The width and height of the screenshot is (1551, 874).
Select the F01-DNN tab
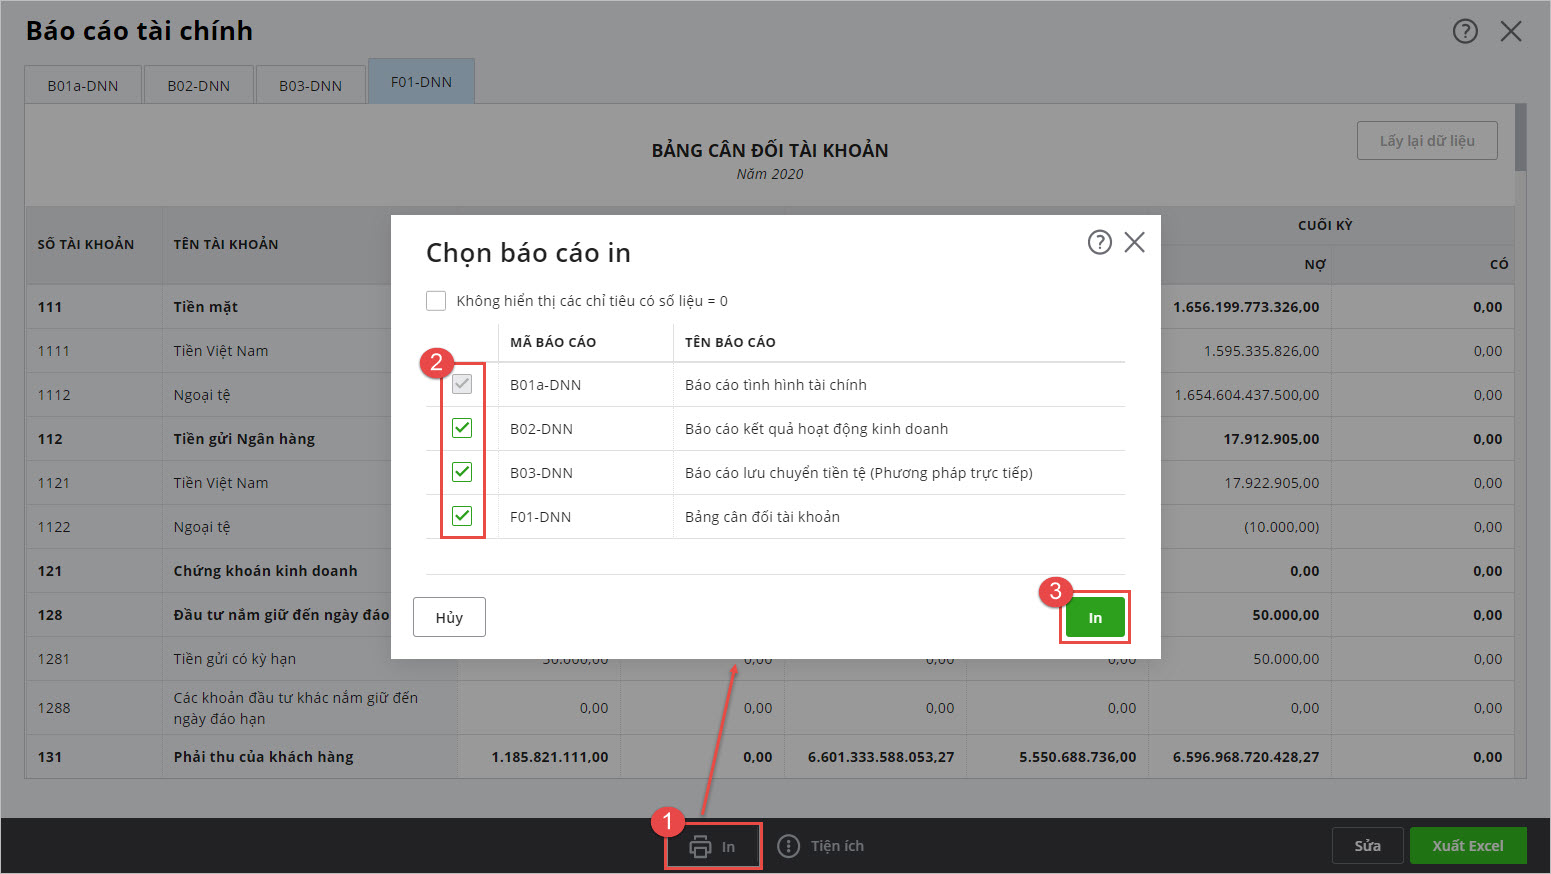tap(421, 82)
